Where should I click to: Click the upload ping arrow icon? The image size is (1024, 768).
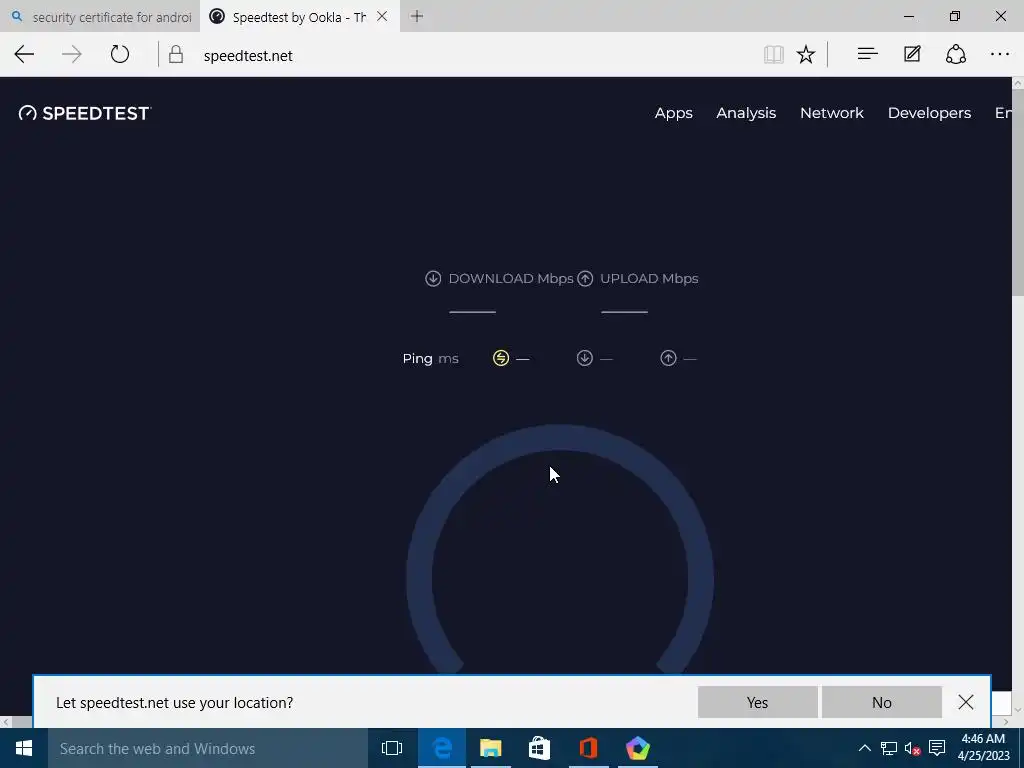tap(668, 358)
